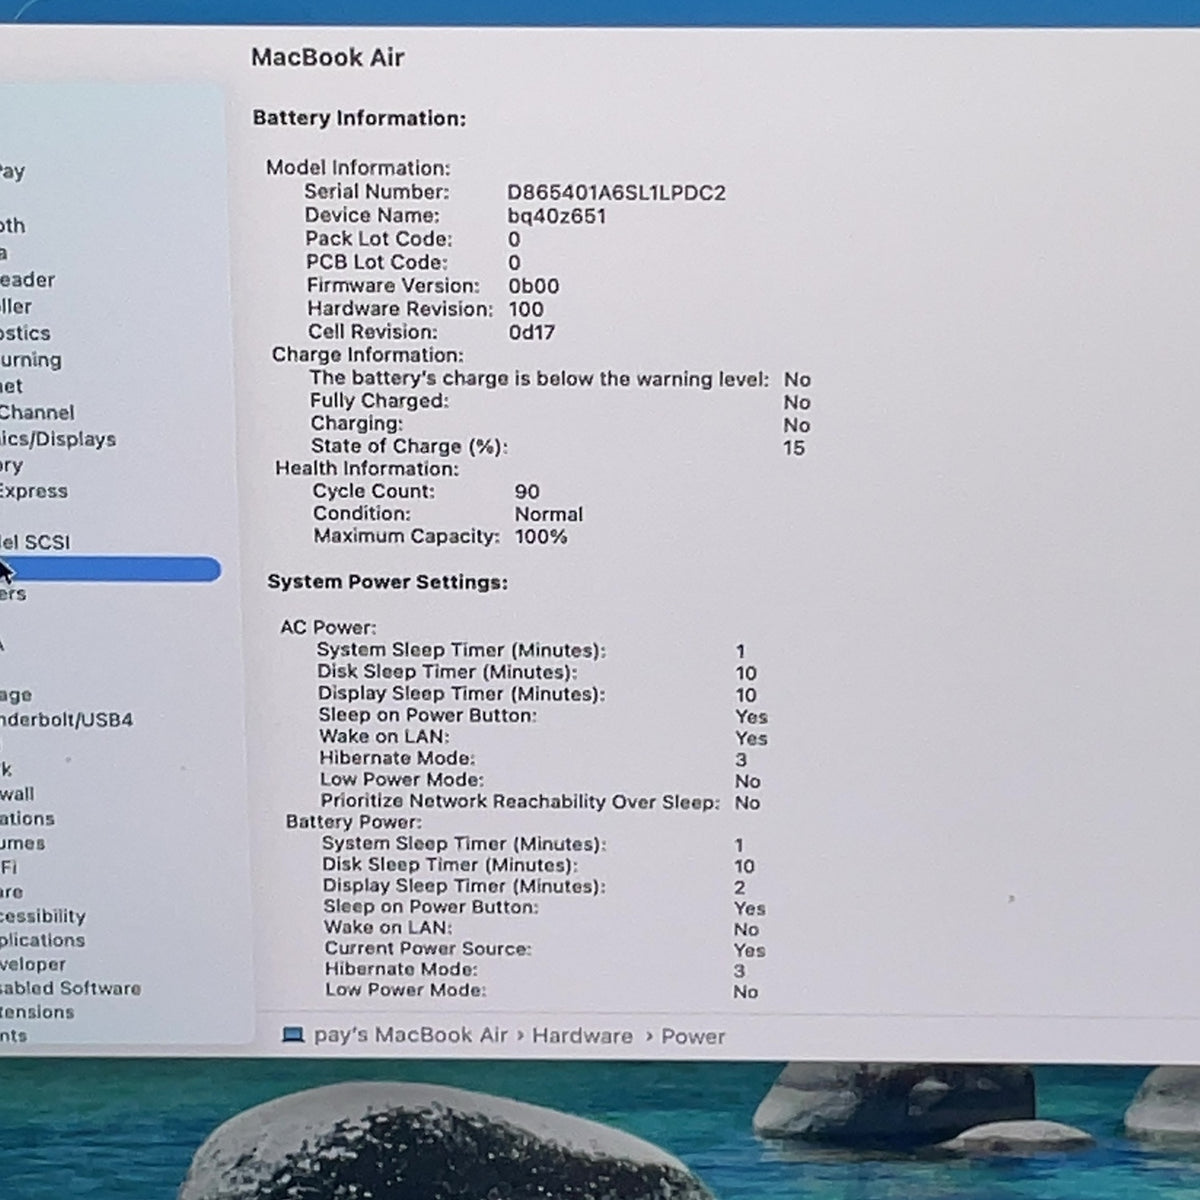Open Disabled Software in the sidebar
The width and height of the screenshot is (1200, 1200).
pyautogui.click(x=70, y=988)
